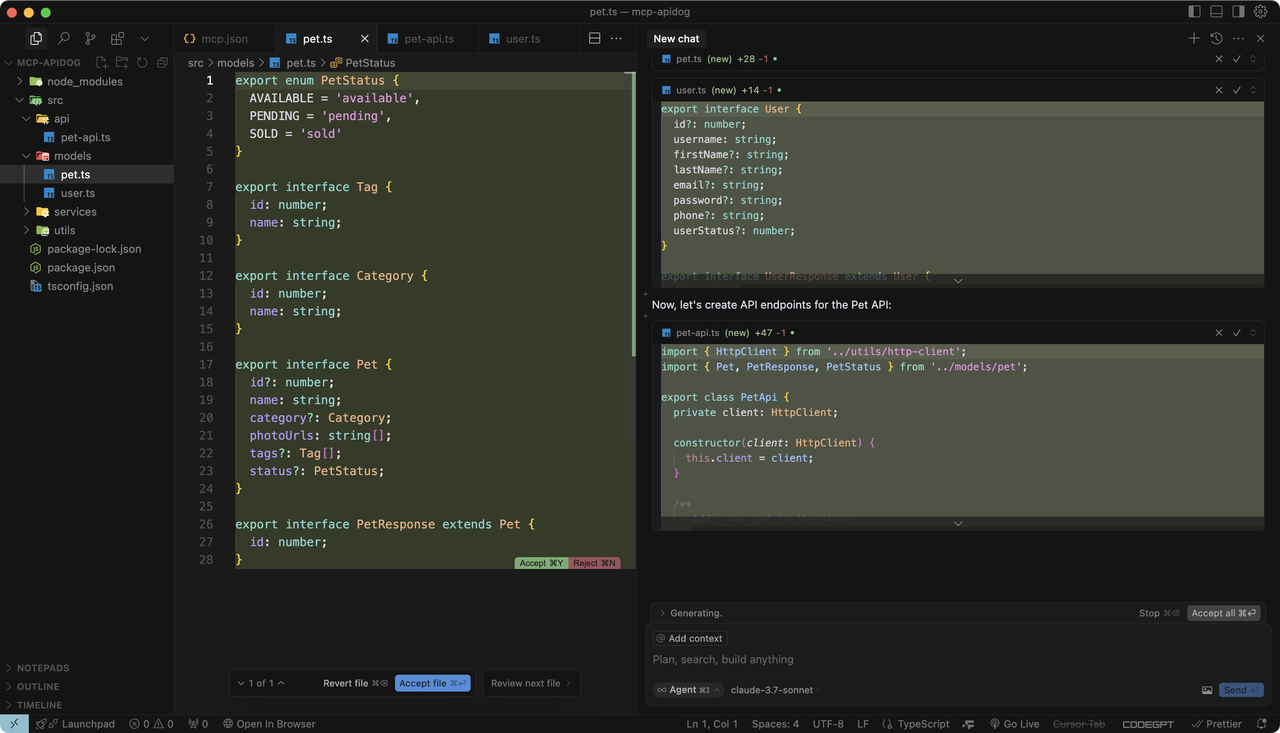
Task: Show more activity bar views chevron
Action: coord(145,38)
